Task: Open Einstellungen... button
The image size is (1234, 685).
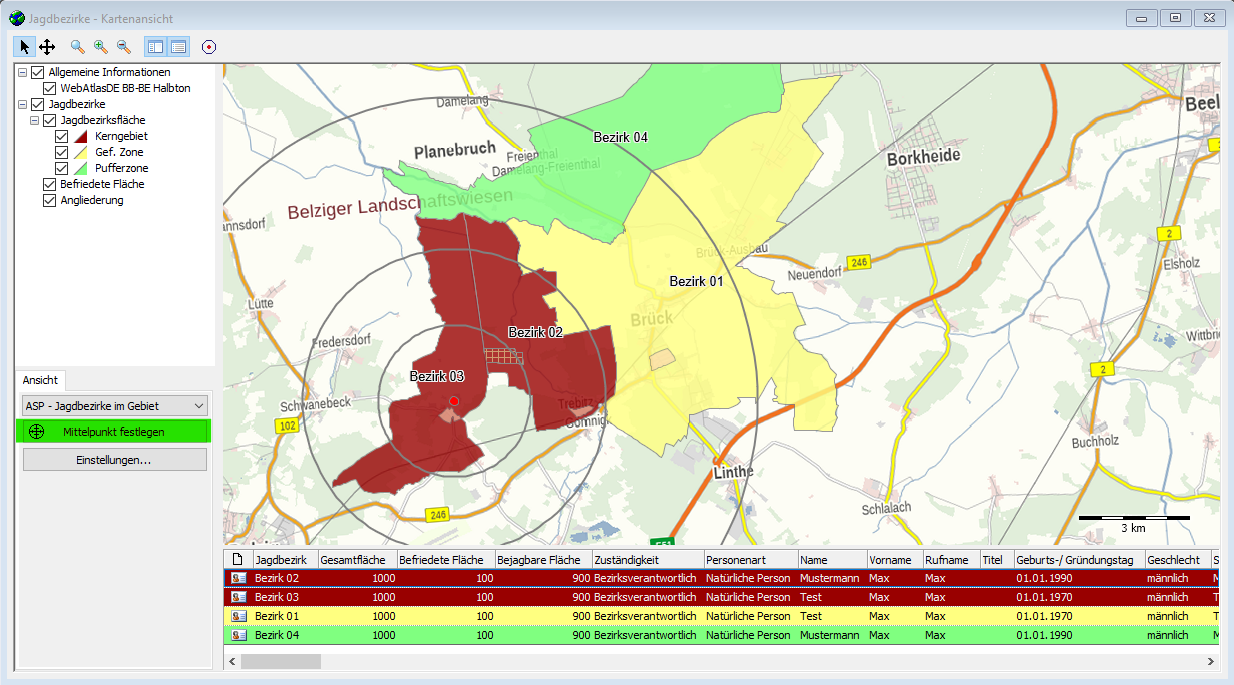Action: point(114,460)
